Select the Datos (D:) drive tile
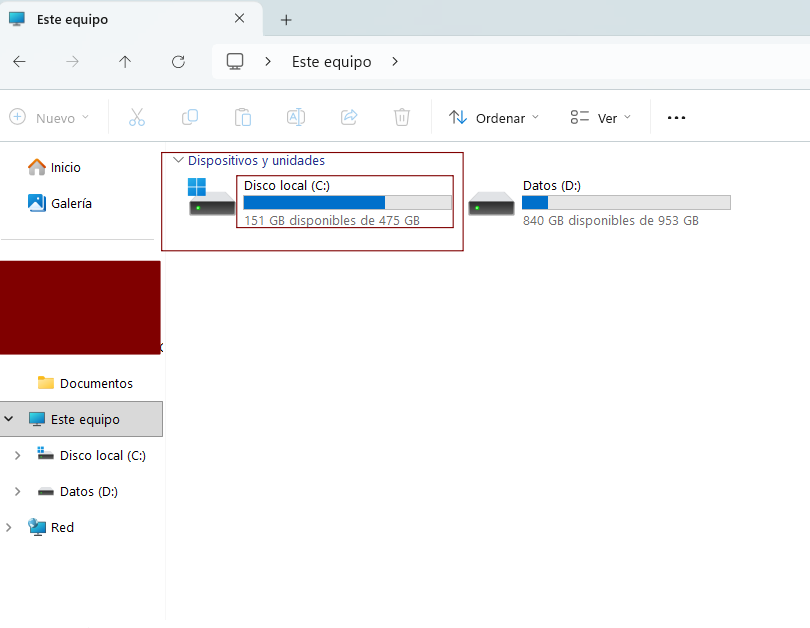 600,202
